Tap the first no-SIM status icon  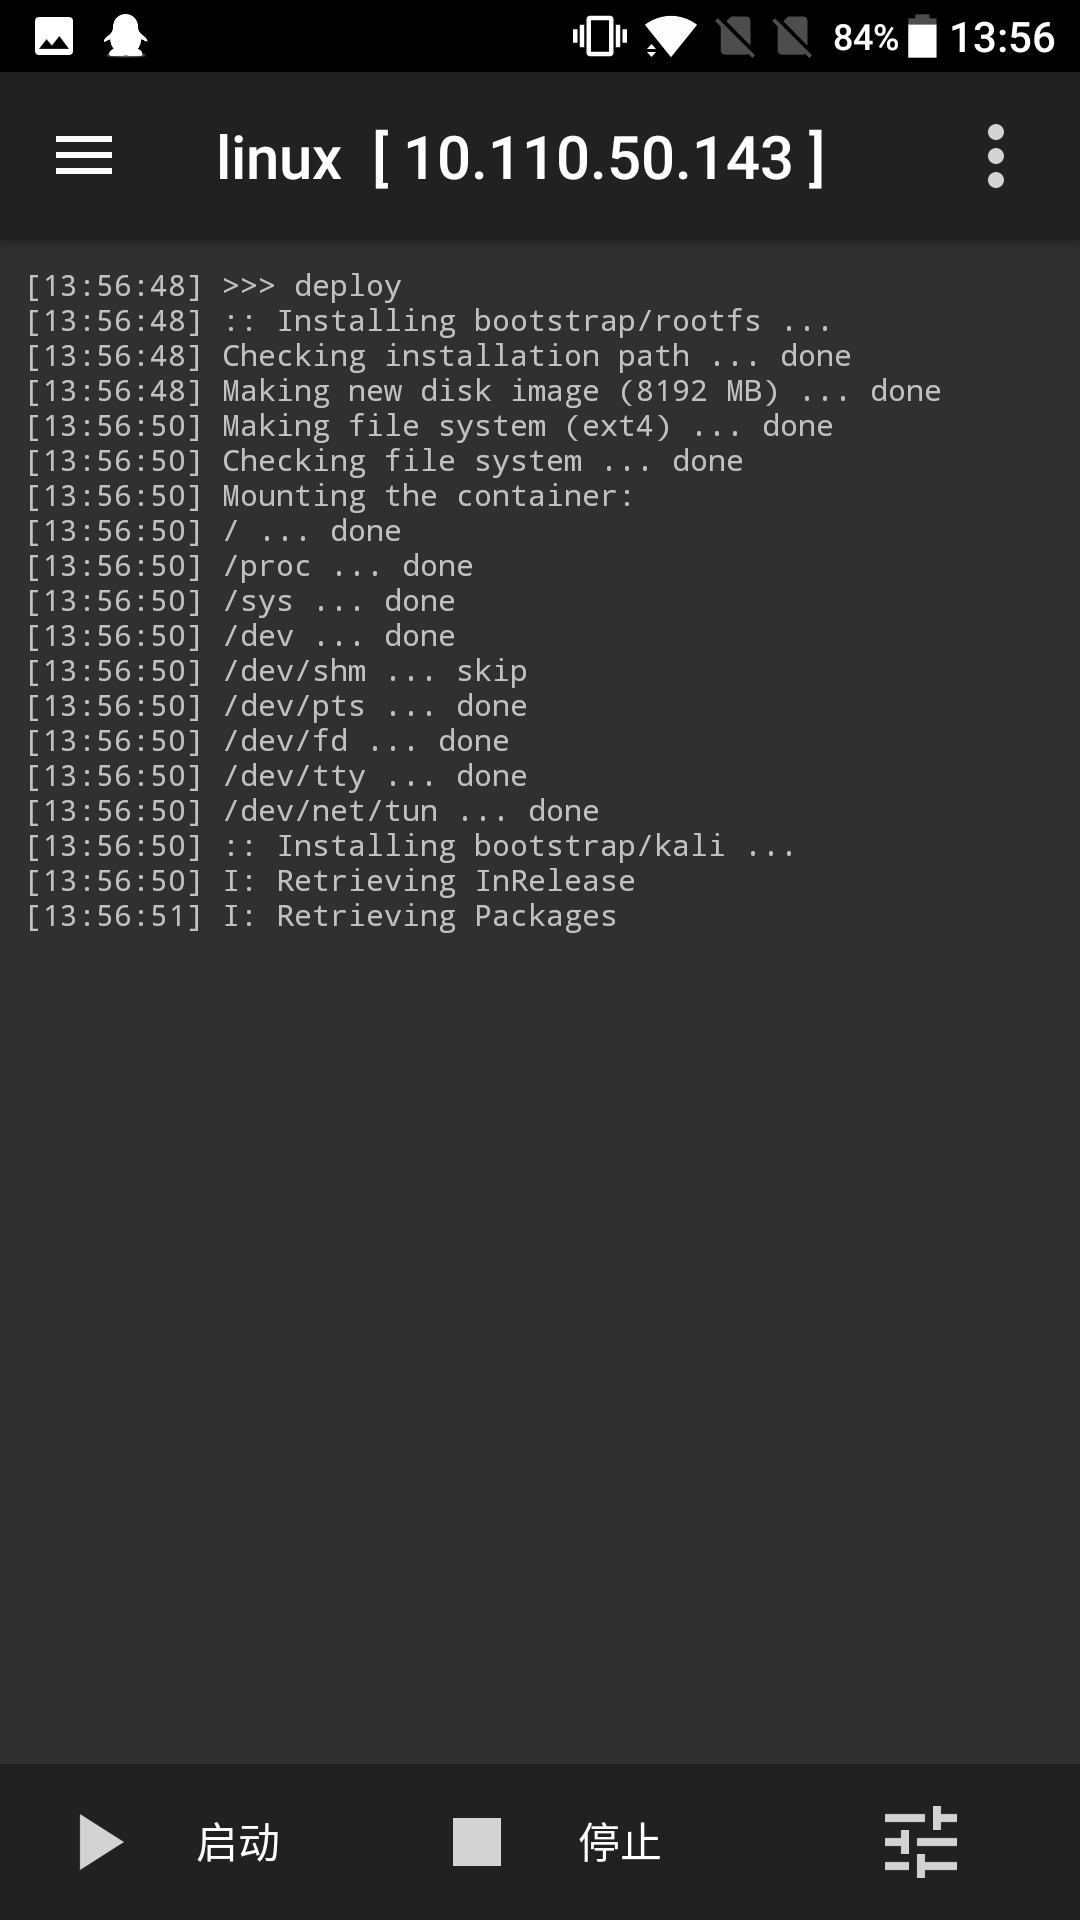pos(736,37)
